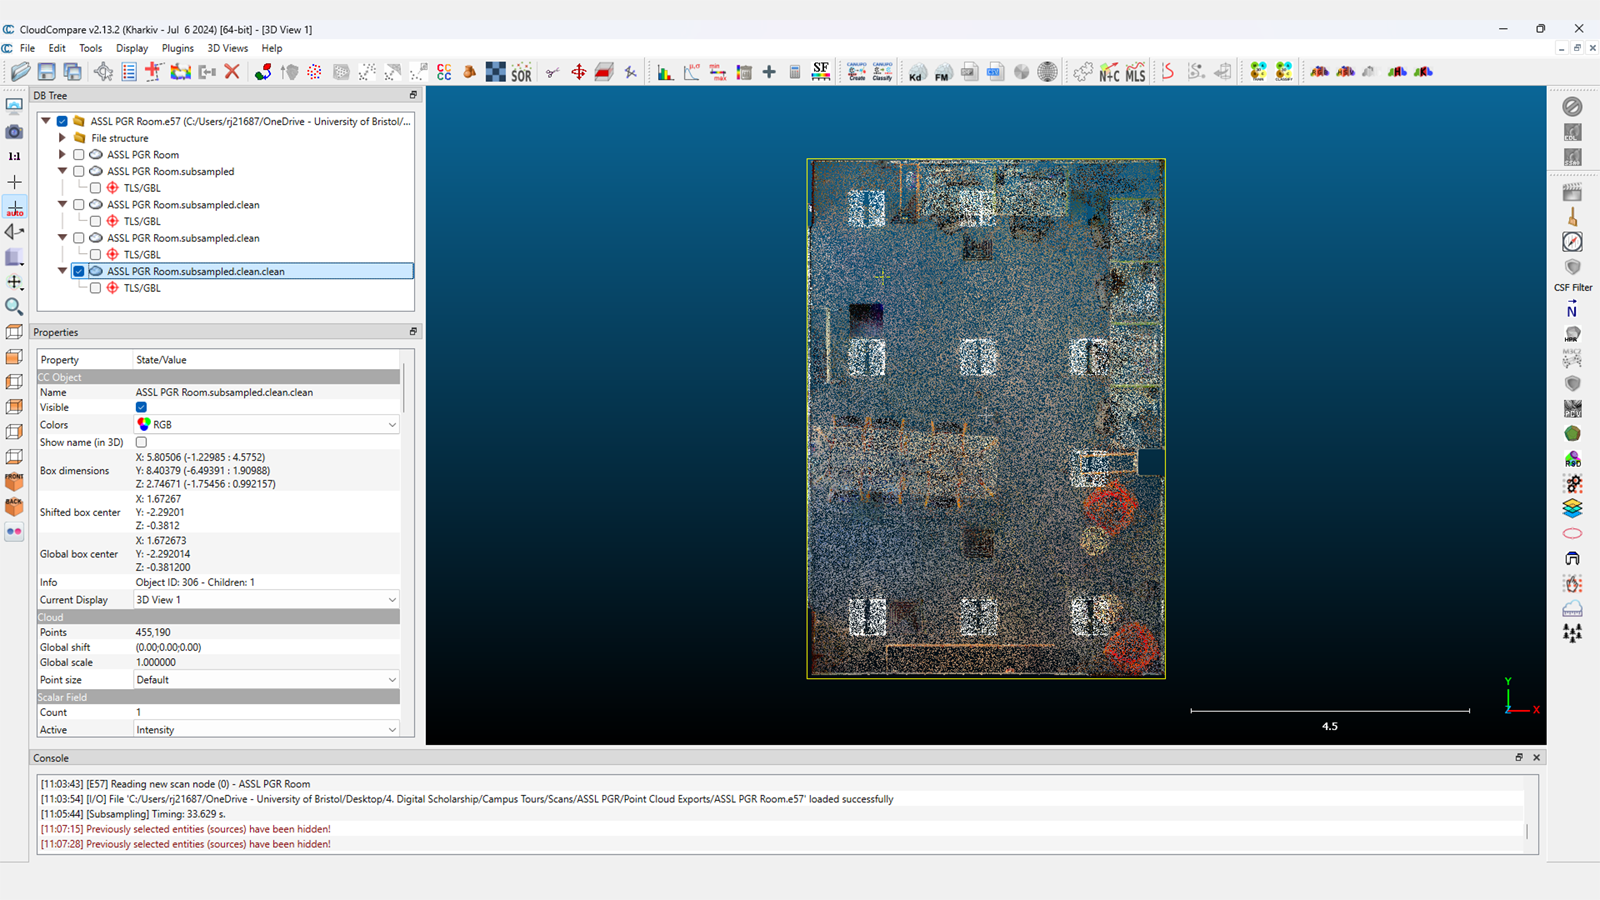The height and width of the screenshot is (900, 1600).
Task: Toggle checkbox for ASSL PGR Room.e57 root
Action: 62,121
